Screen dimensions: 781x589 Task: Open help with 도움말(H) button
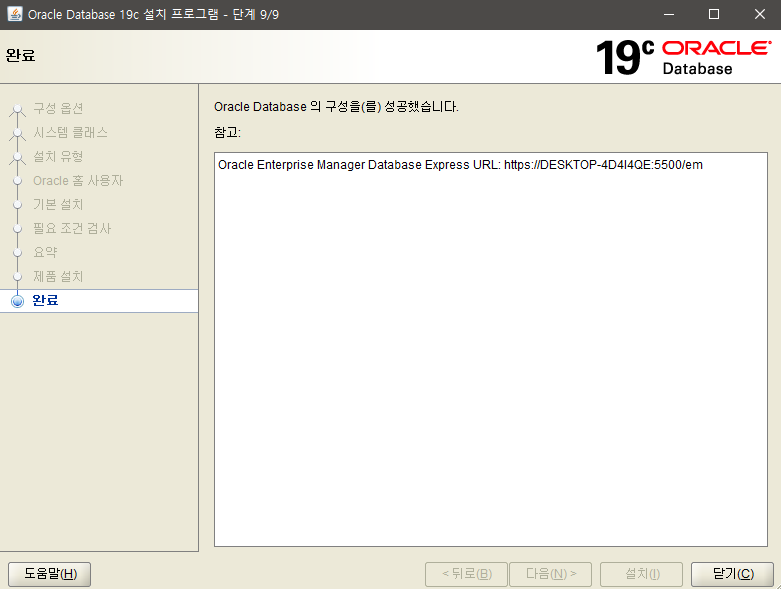coord(50,574)
